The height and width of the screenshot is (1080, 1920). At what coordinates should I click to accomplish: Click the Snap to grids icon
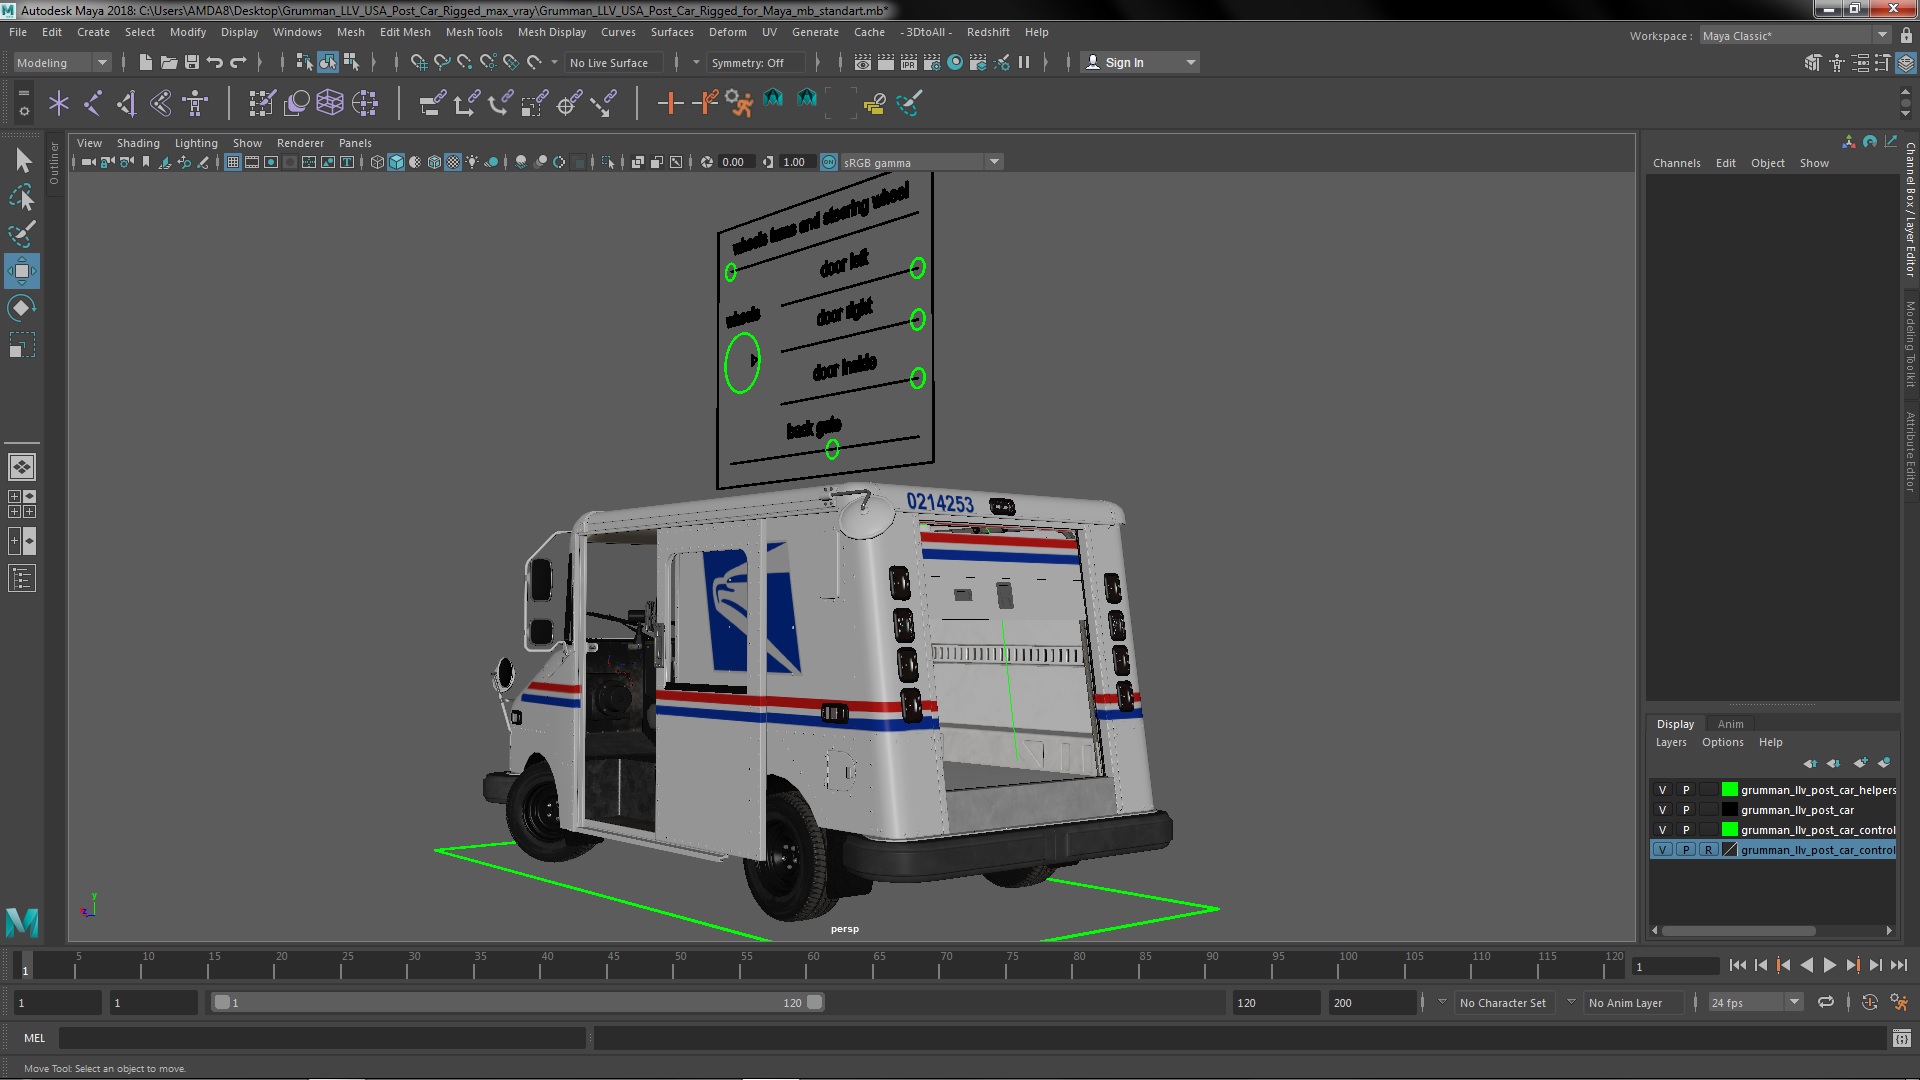tap(418, 62)
